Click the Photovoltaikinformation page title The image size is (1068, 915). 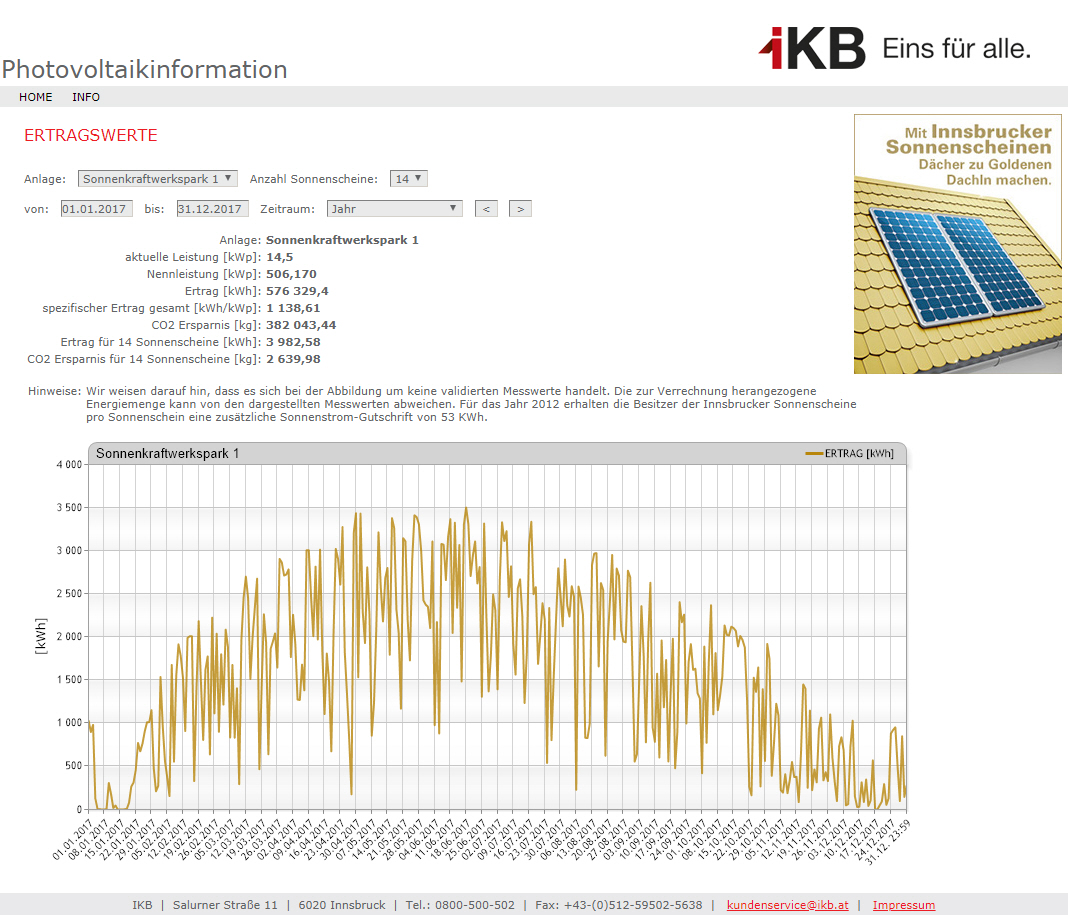tap(144, 69)
